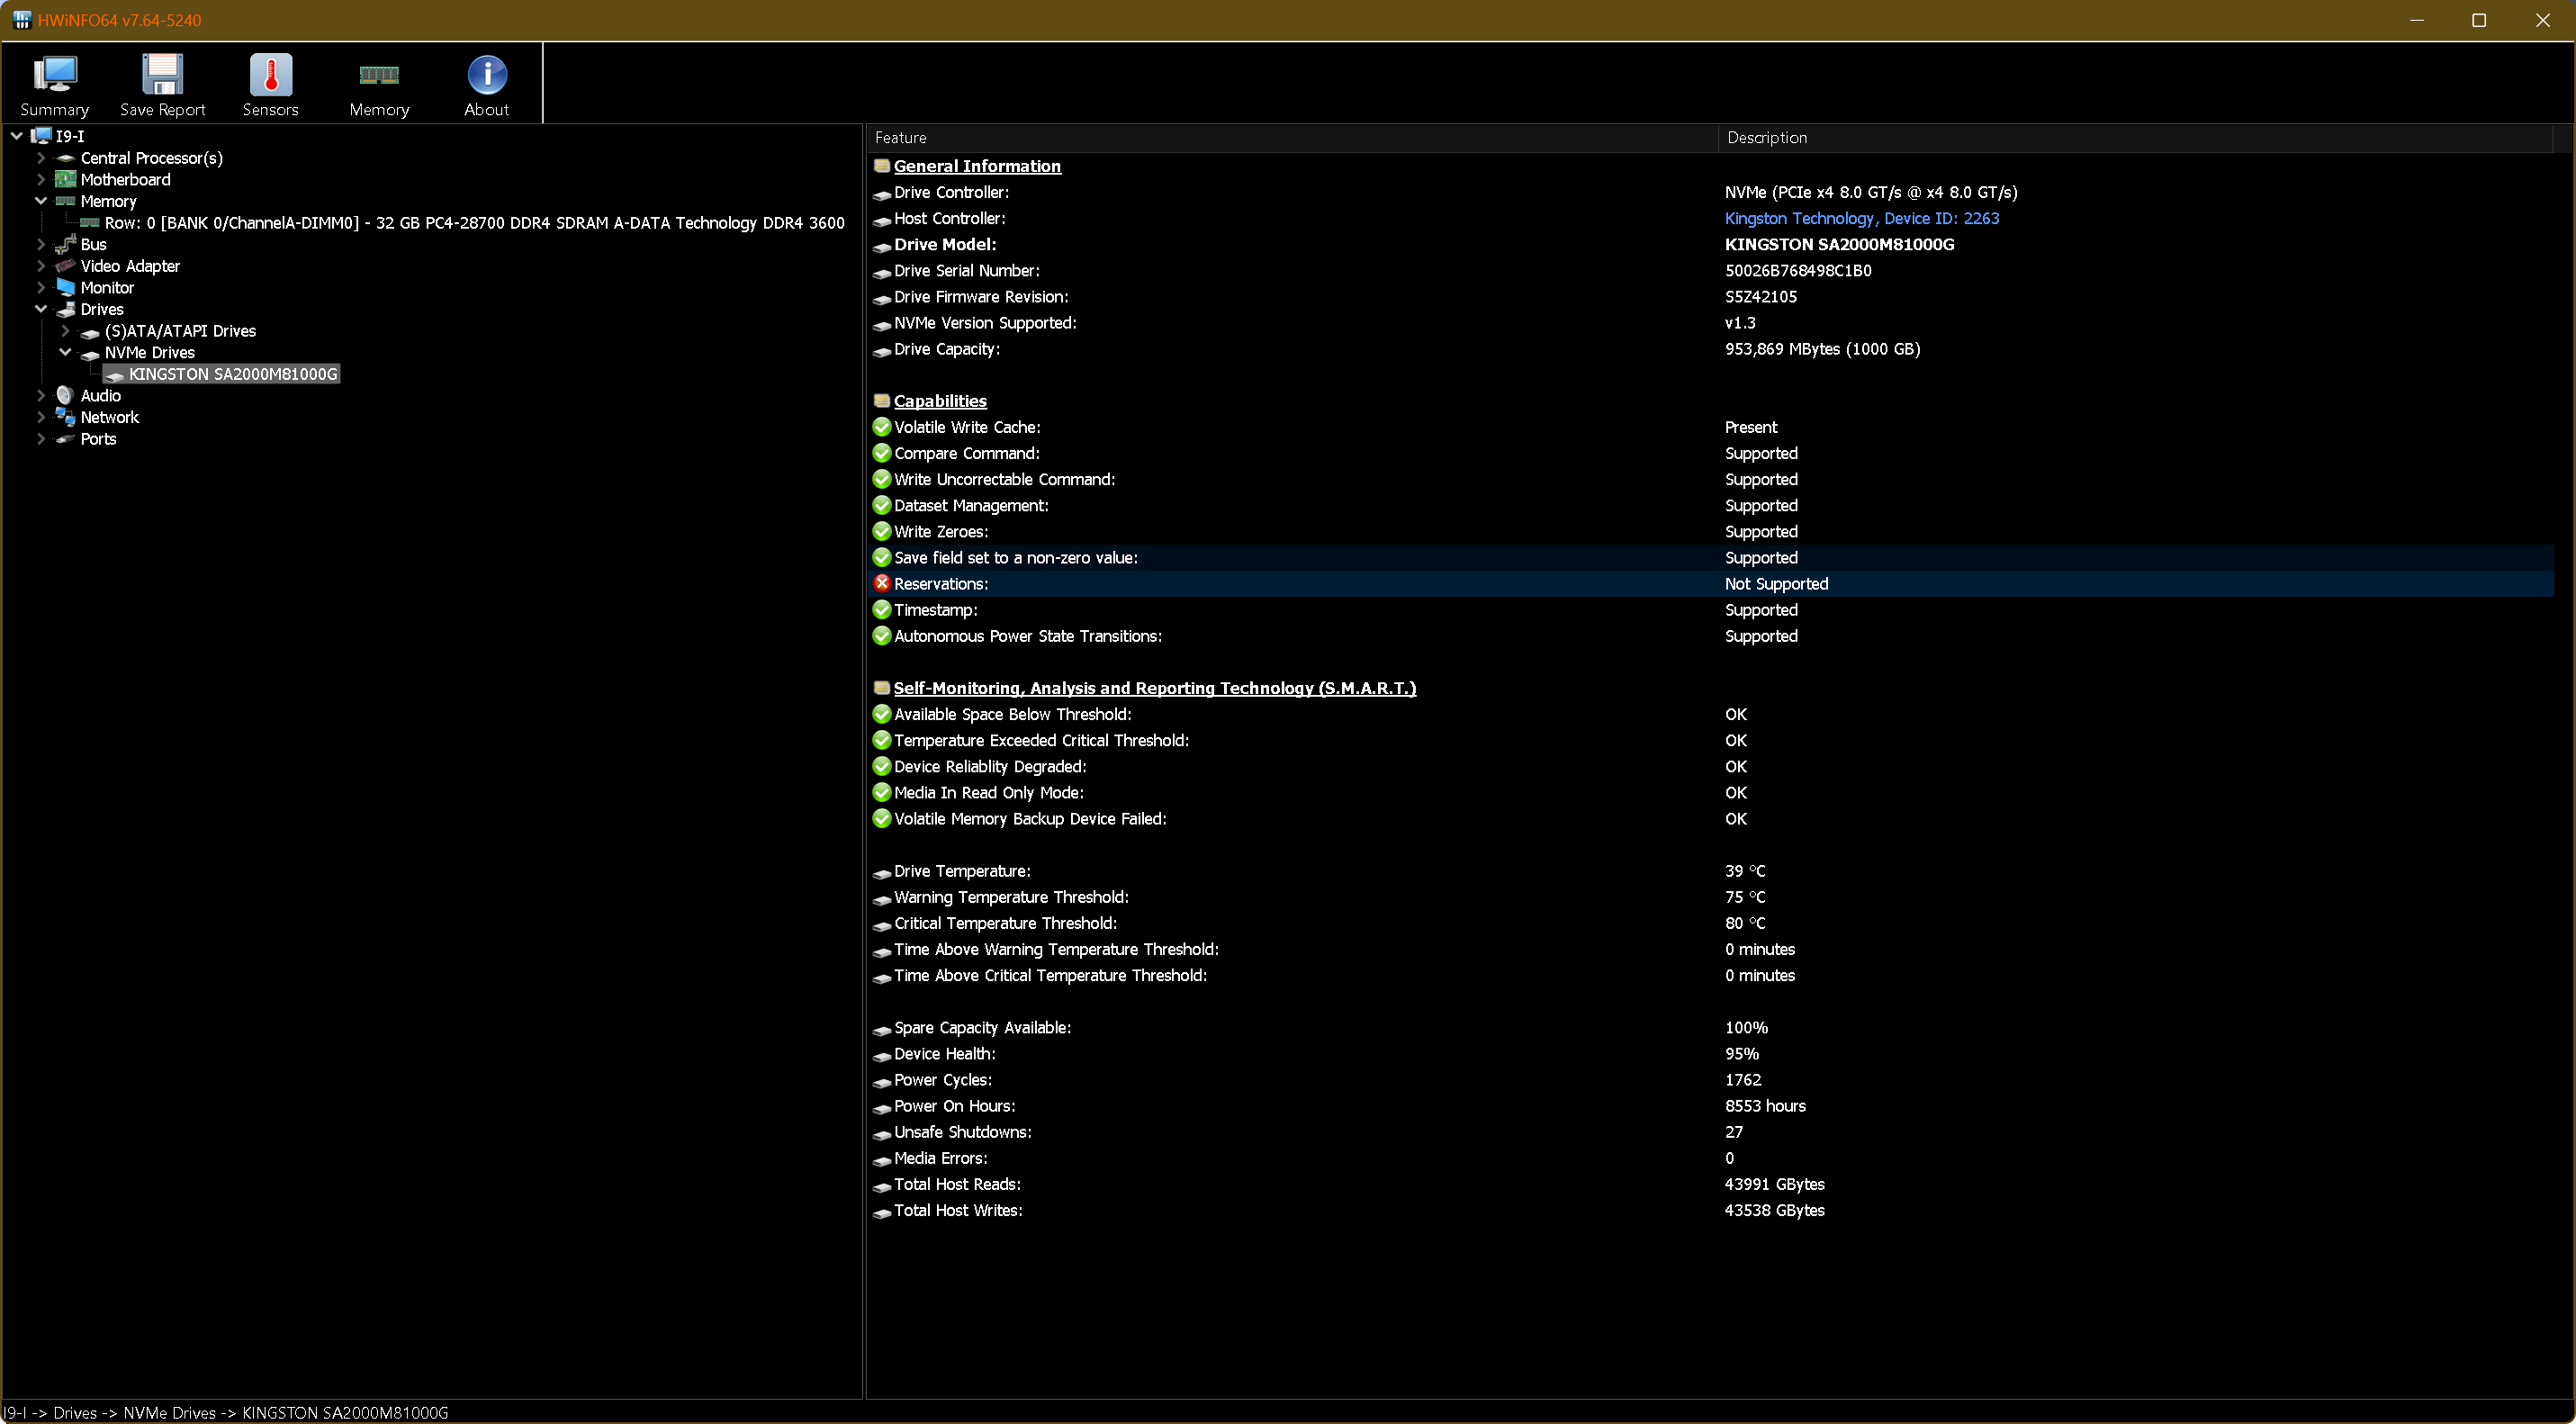Collapse the Memory tree node
The width and height of the screenshot is (2576, 1424).
[41, 201]
